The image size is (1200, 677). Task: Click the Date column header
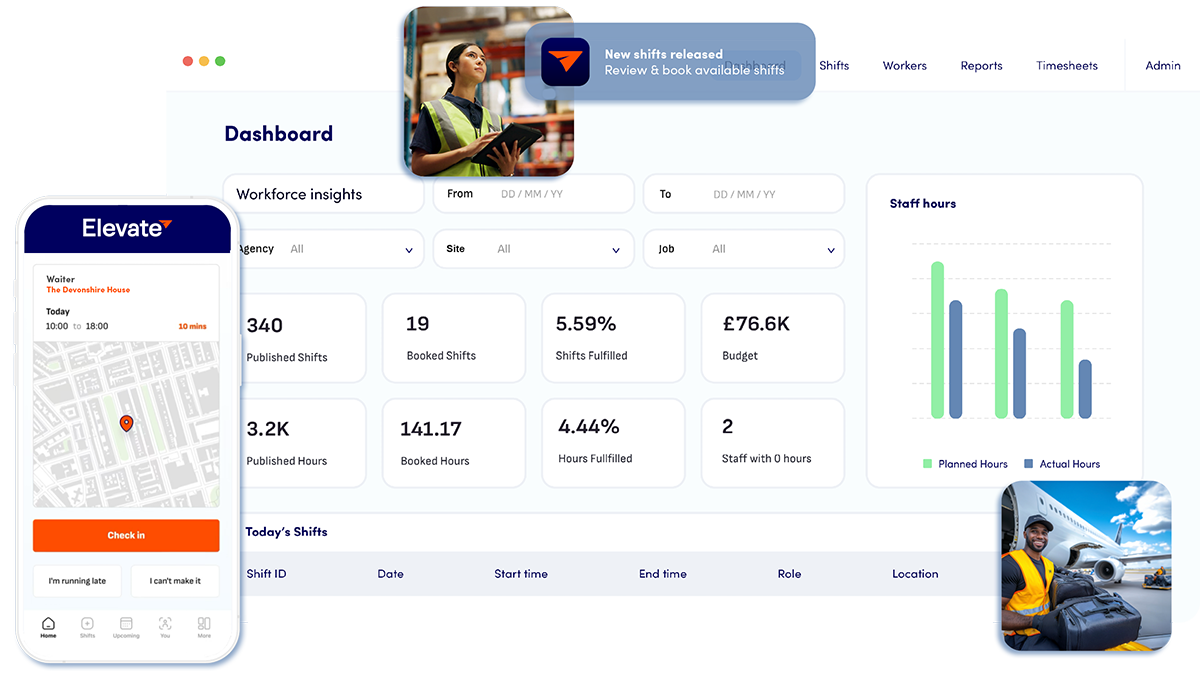(x=390, y=574)
